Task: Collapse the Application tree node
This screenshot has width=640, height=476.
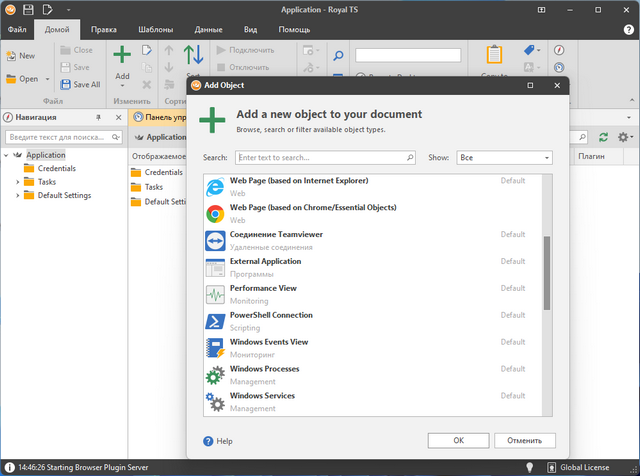Action: tap(7, 155)
